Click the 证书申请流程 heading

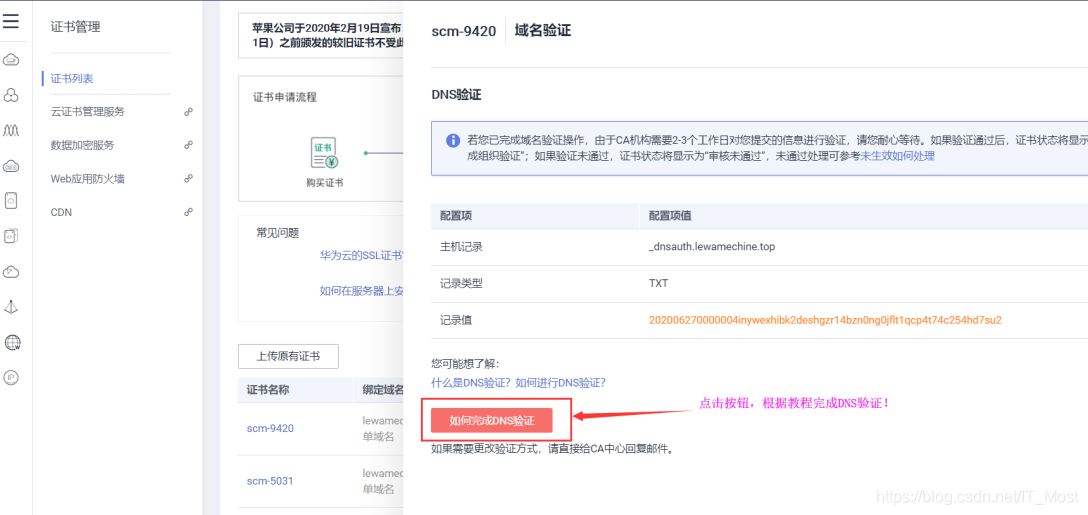(x=284, y=97)
